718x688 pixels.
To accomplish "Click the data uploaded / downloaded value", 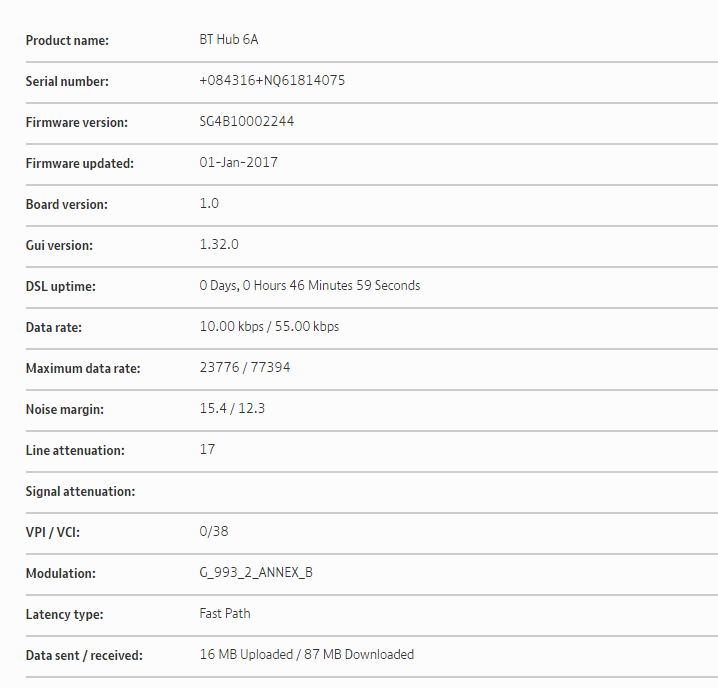I will pyautogui.click(x=306, y=655).
